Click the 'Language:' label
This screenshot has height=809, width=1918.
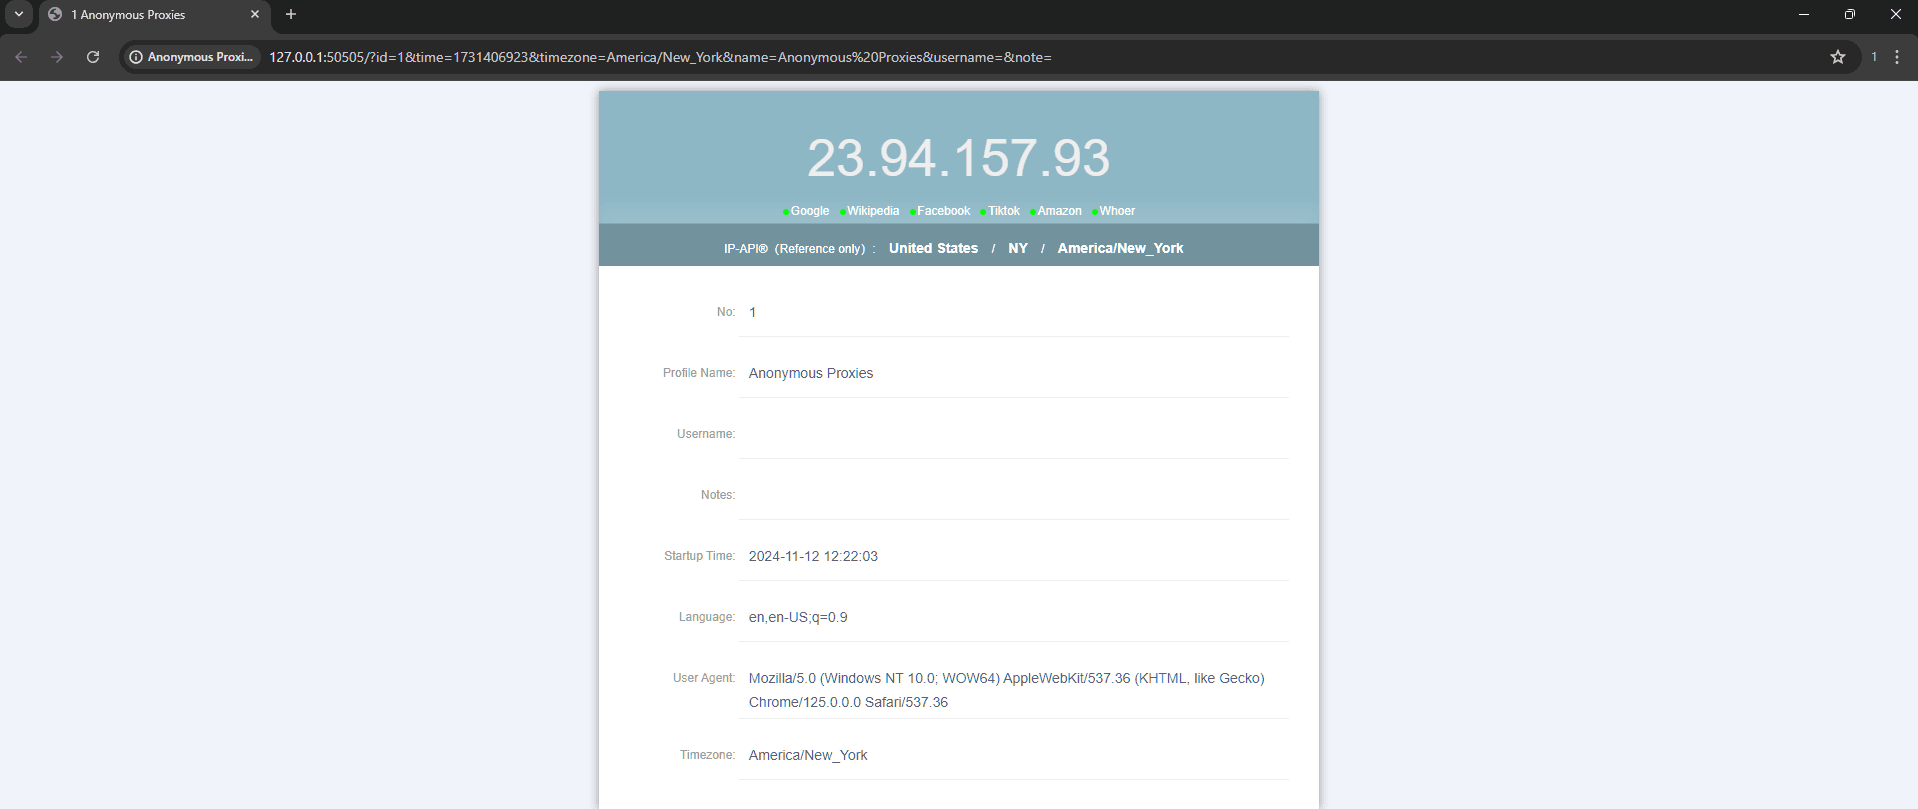[707, 617]
